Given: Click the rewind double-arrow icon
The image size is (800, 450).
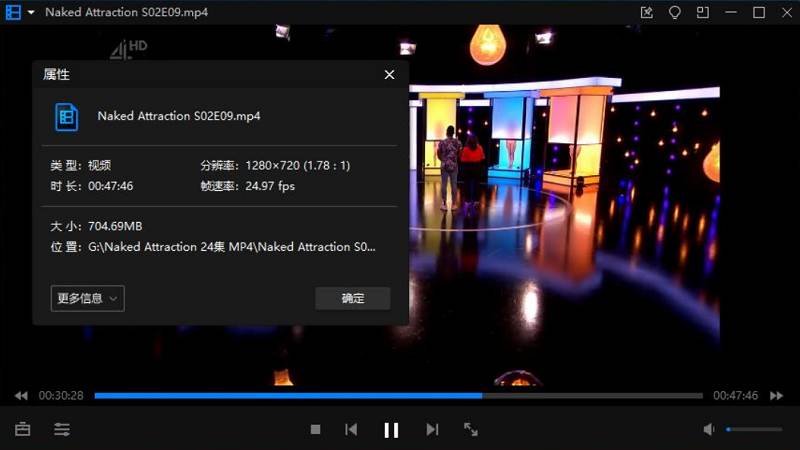Looking at the screenshot, I should (x=21, y=396).
